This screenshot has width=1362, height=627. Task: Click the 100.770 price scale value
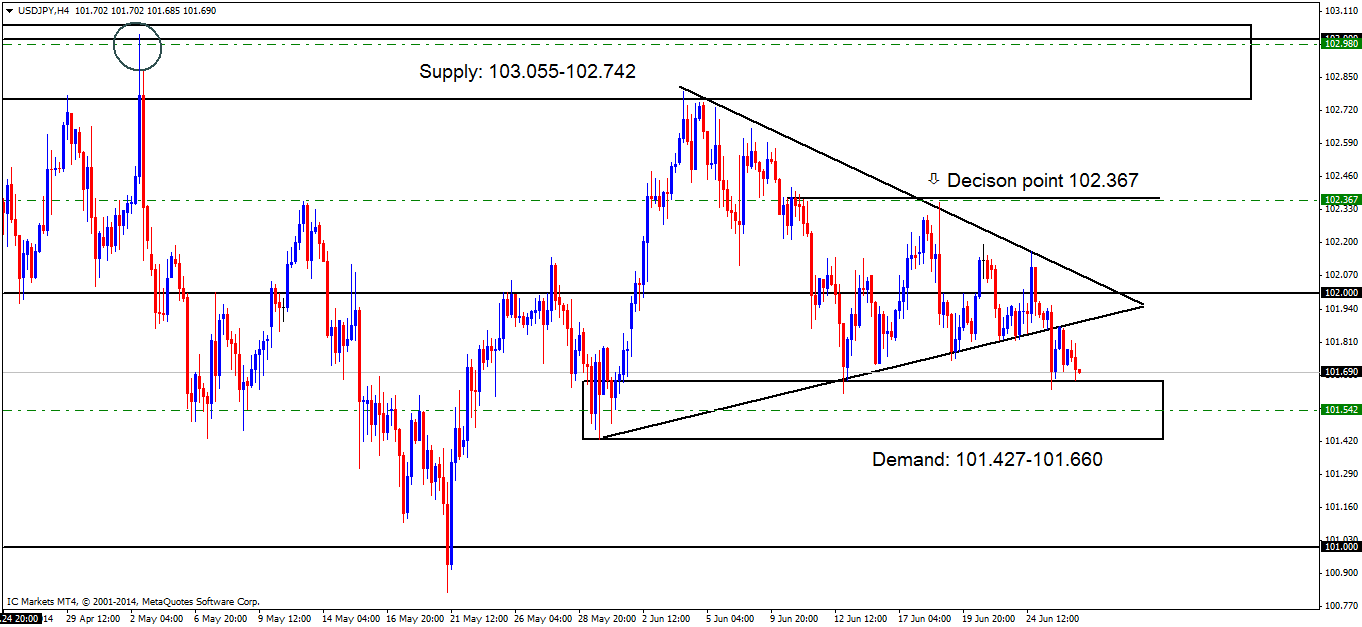coord(1340,605)
